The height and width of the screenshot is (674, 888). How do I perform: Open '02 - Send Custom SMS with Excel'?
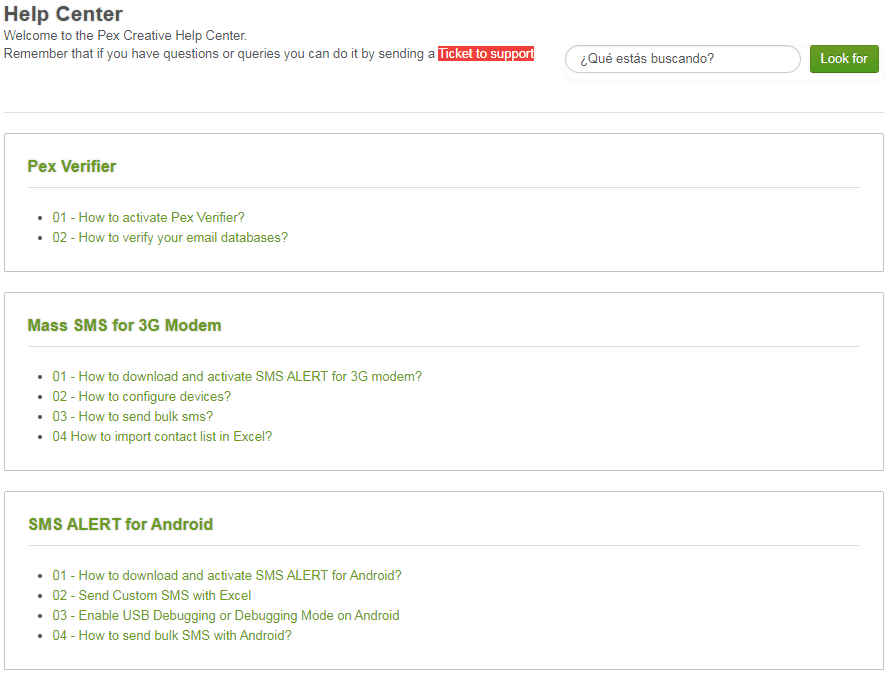pos(152,595)
